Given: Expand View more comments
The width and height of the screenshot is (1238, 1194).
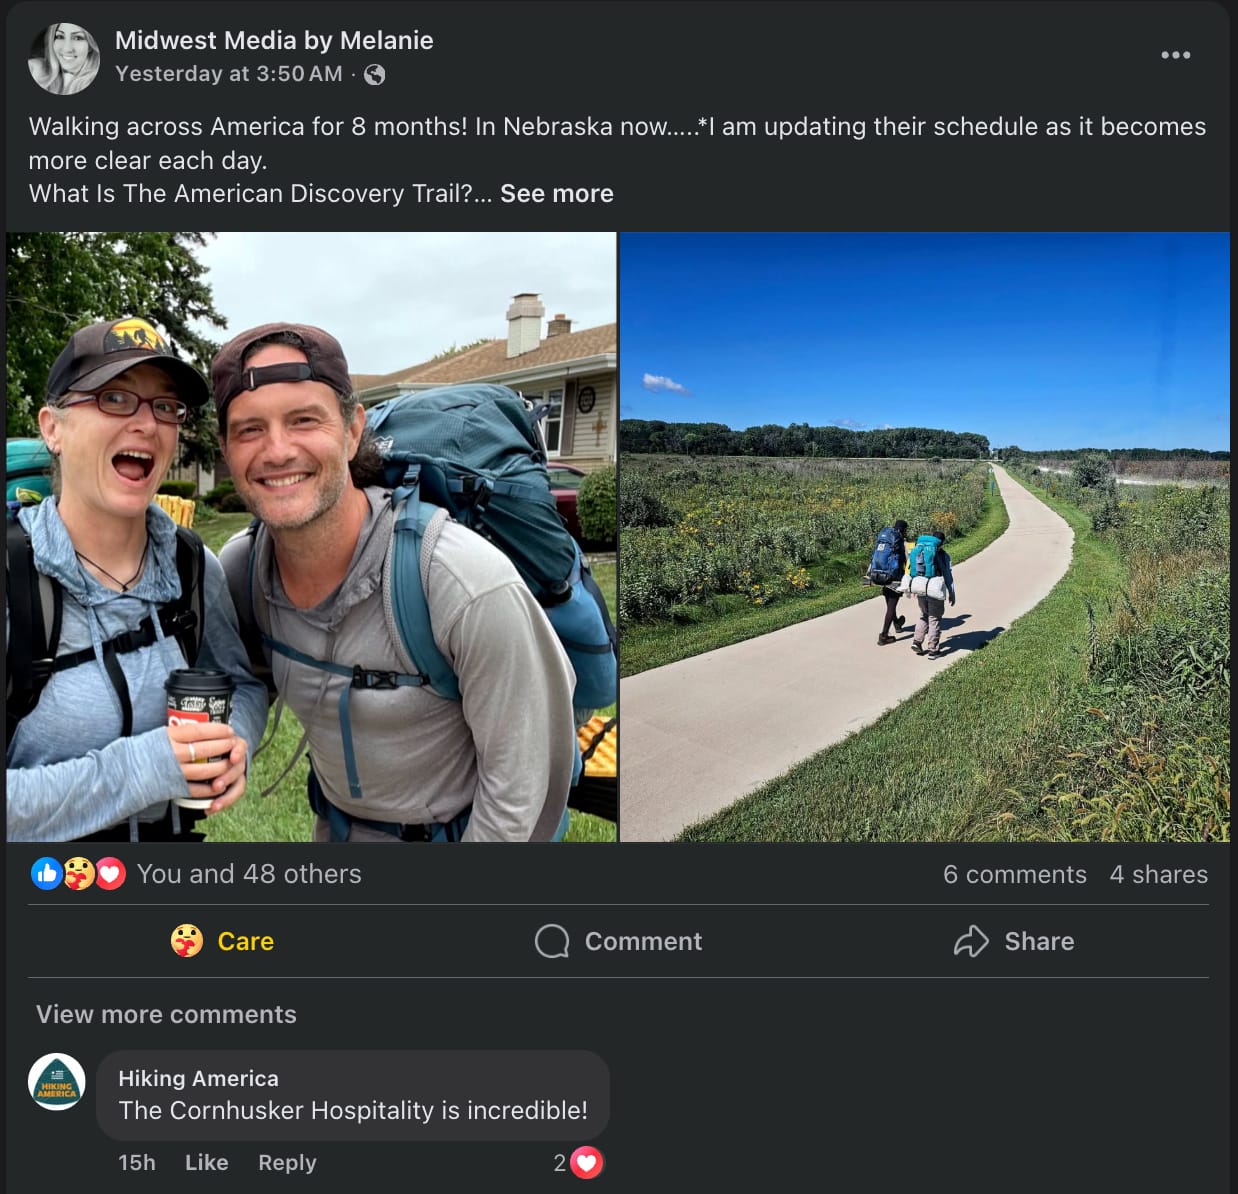Looking at the screenshot, I should coord(166,1014).
